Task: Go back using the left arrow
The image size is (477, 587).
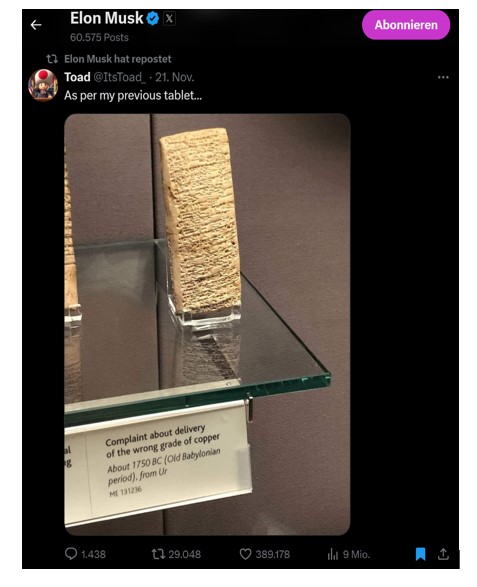Action: pos(36,25)
